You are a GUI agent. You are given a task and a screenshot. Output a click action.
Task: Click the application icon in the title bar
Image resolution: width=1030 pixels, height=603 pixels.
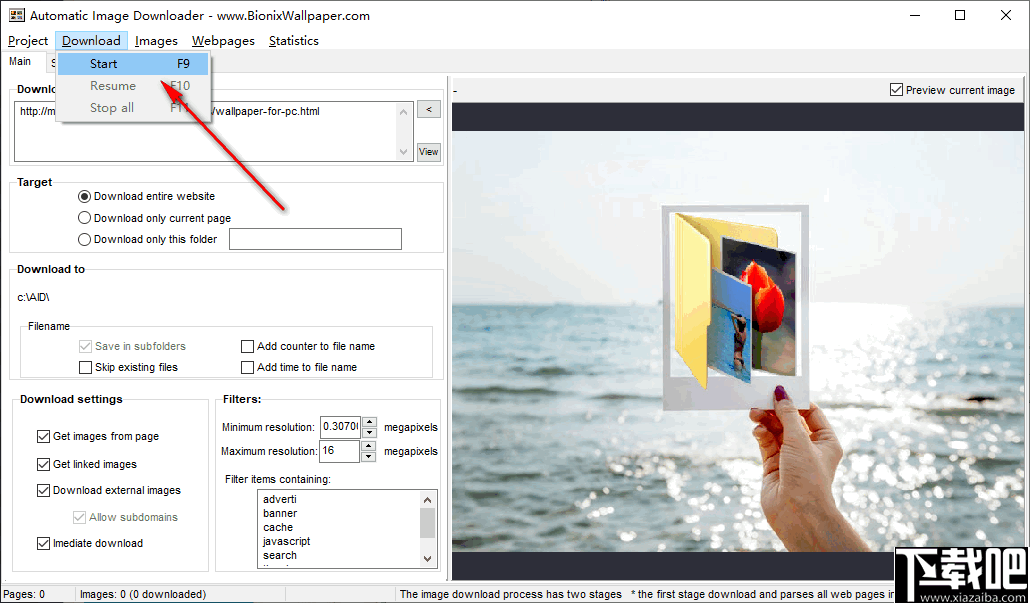click(15, 15)
